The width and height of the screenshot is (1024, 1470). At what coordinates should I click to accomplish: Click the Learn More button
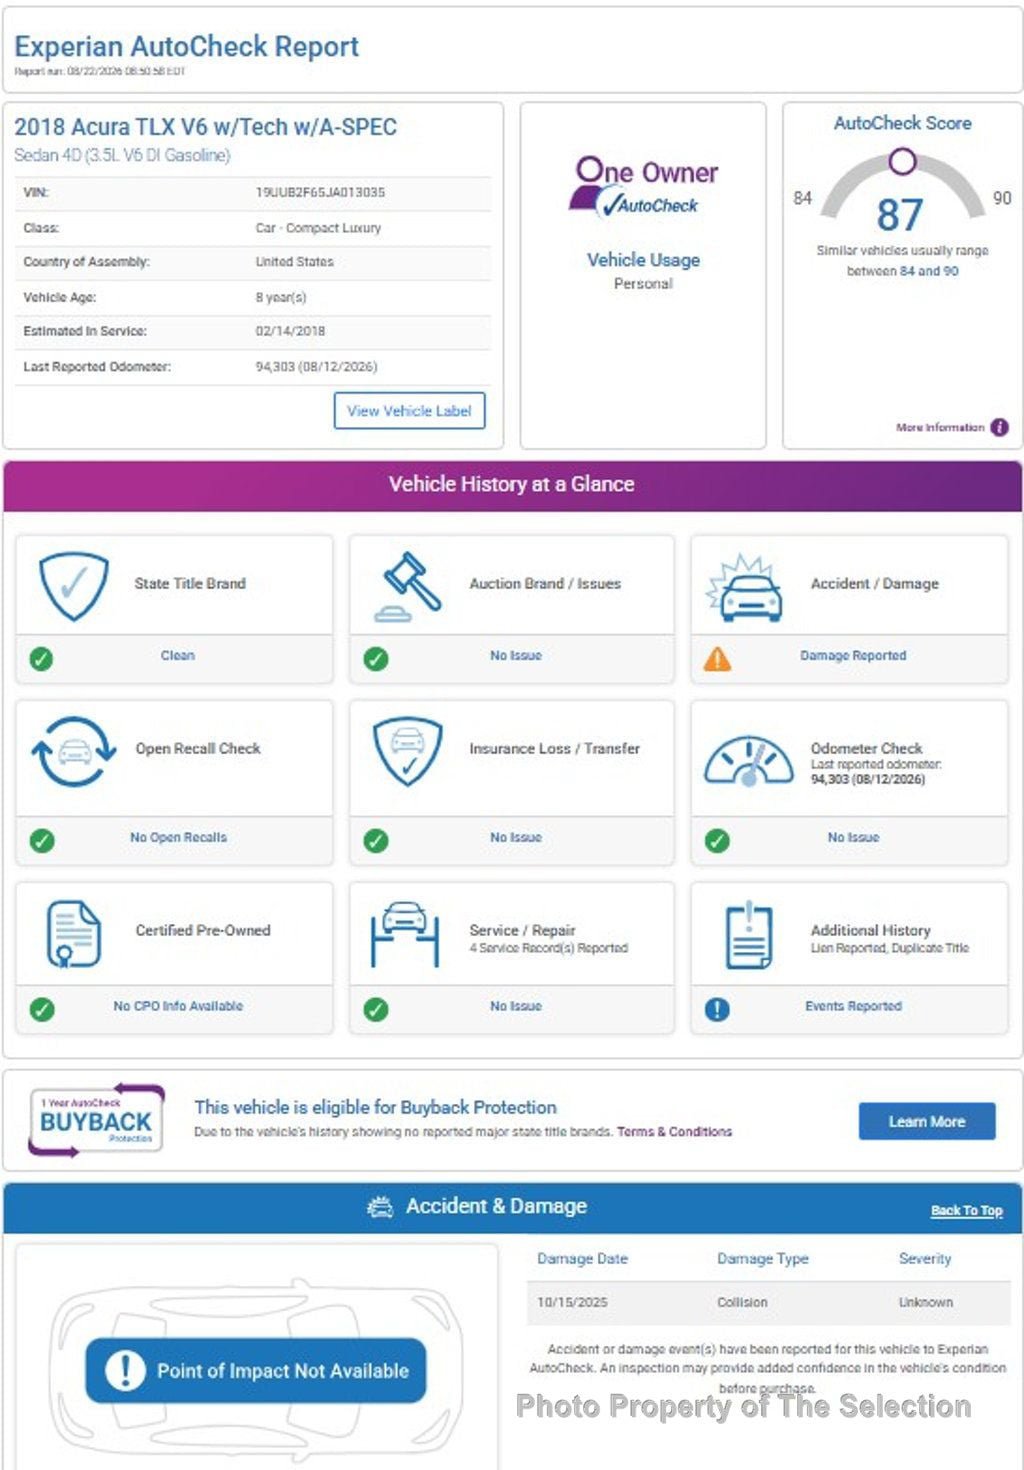[927, 1121]
